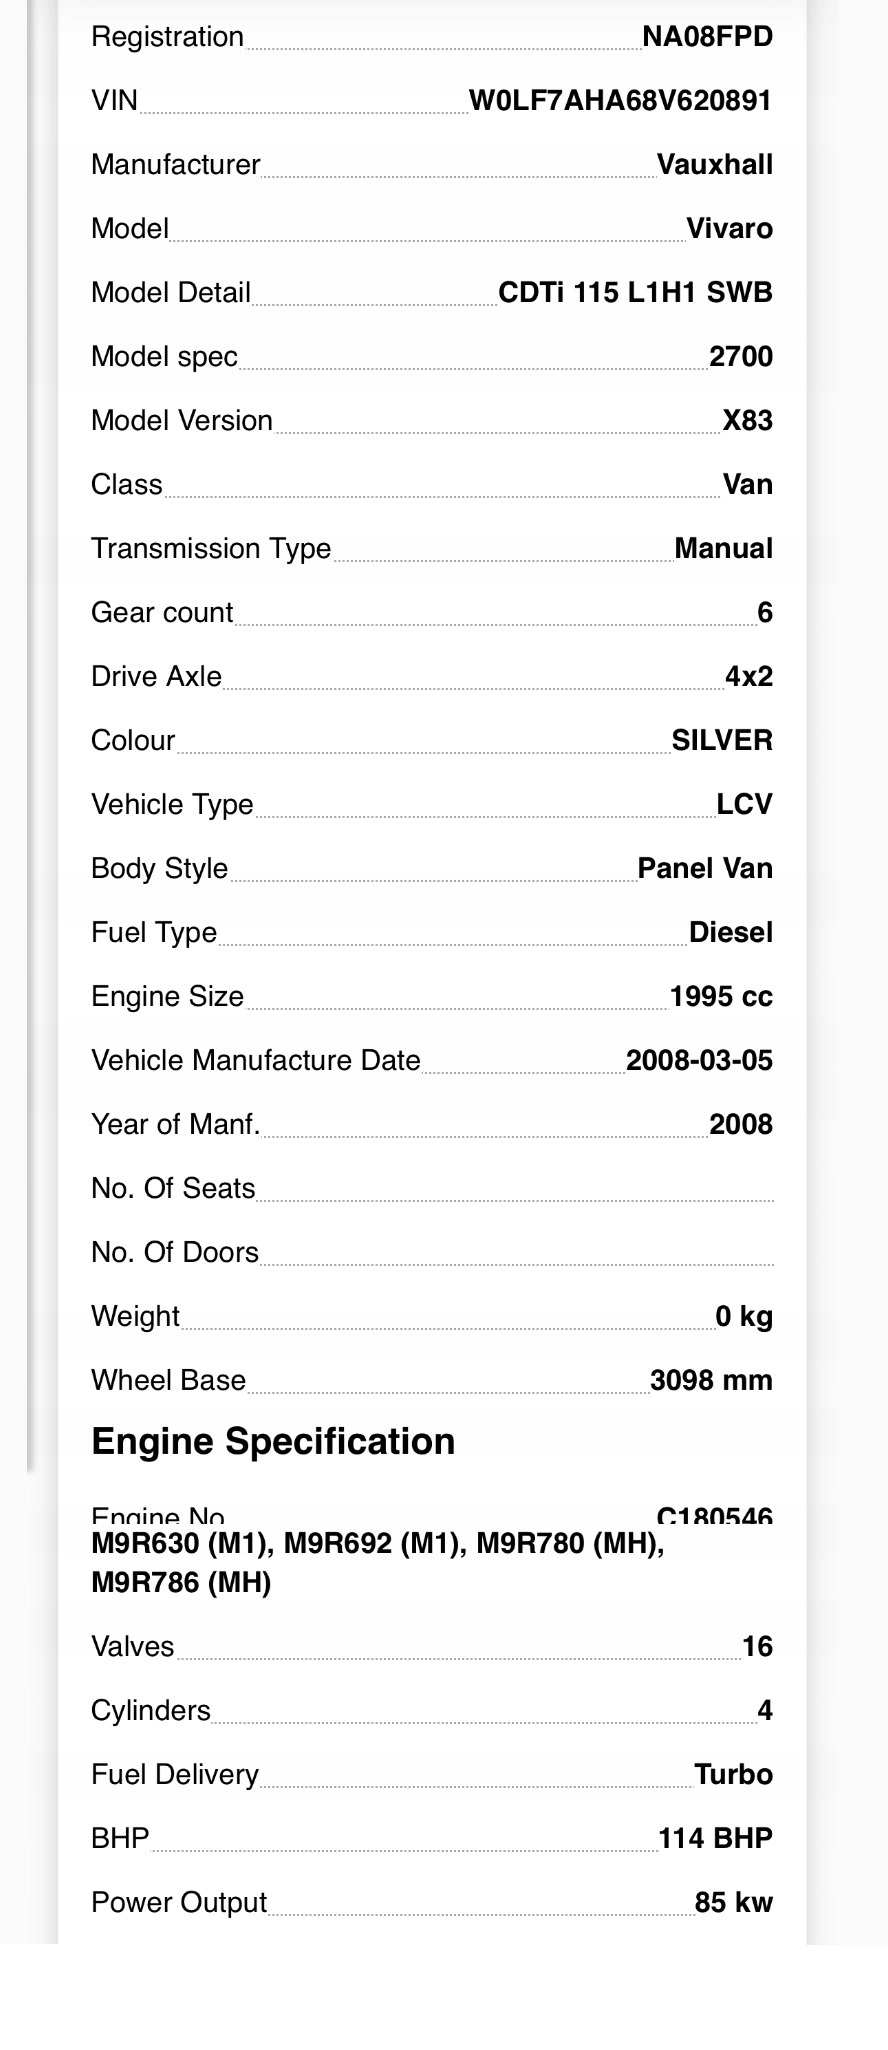Click the Vehicle Type LCV value

(x=745, y=805)
